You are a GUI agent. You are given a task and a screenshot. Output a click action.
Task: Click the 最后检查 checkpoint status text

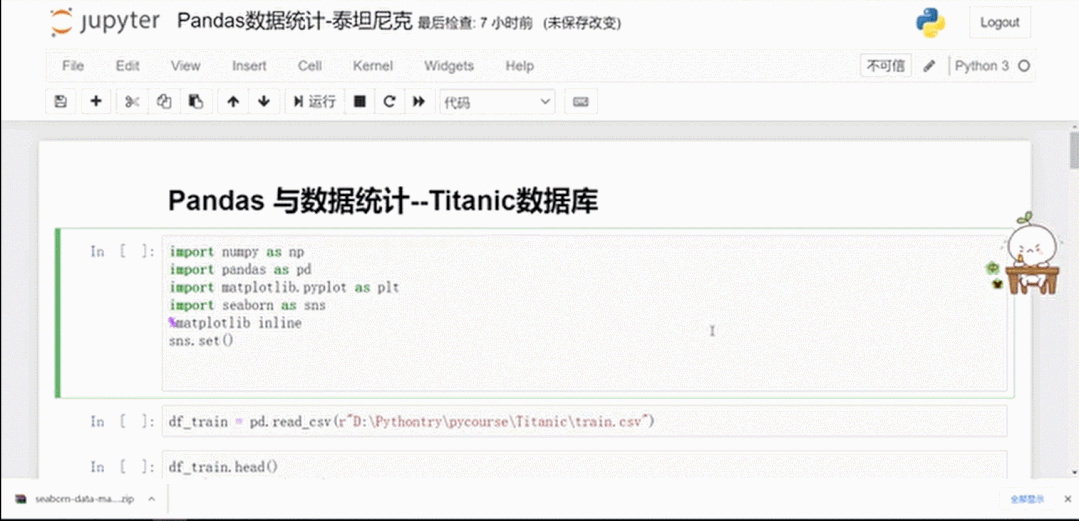tap(475, 23)
